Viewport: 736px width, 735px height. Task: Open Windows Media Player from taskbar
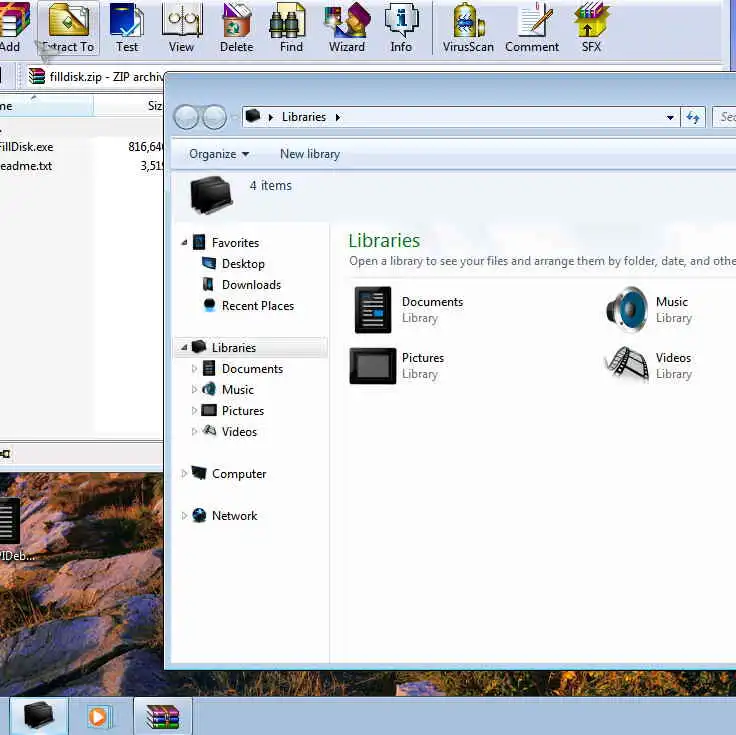point(99,716)
